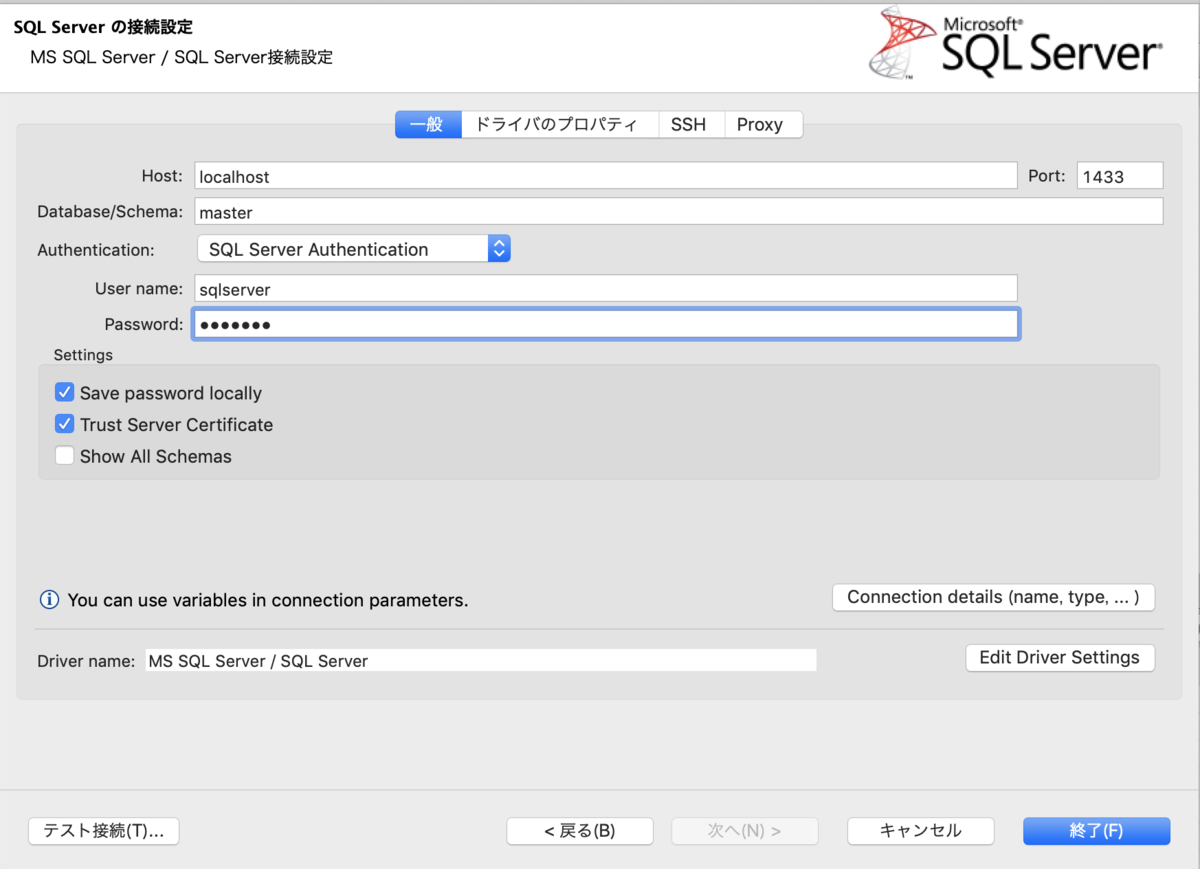Click the キャンセル button
The width and height of the screenshot is (1200, 869).
(921, 831)
